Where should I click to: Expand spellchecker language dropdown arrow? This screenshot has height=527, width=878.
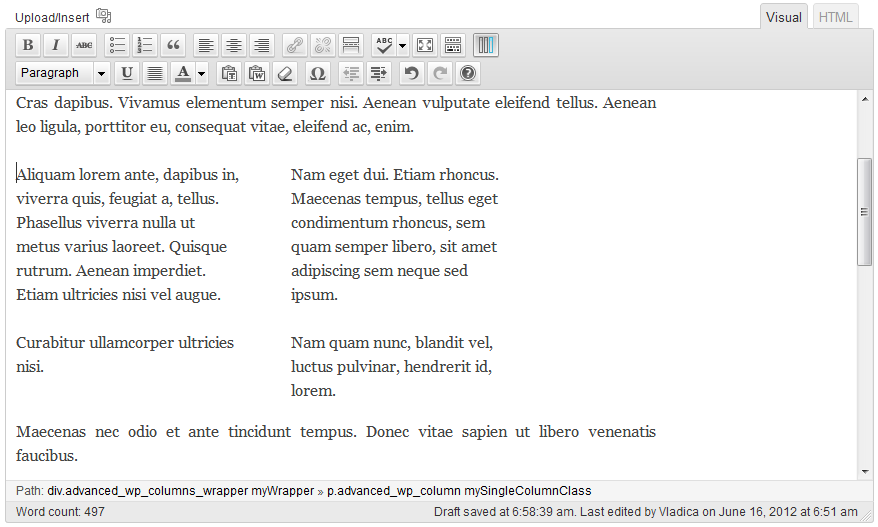point(403,45)
